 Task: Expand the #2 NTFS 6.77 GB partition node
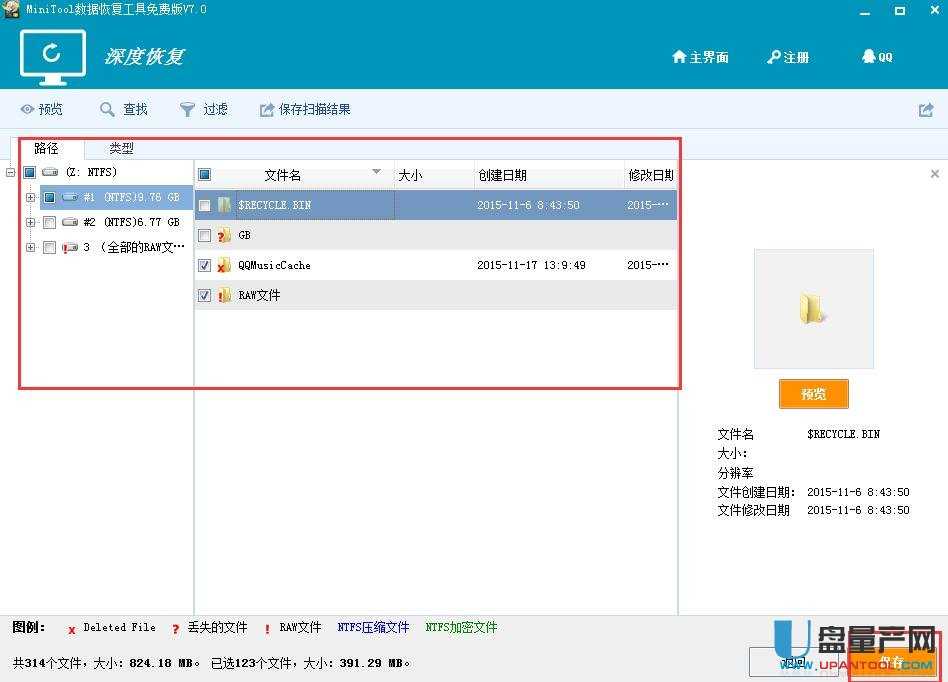(x=30, y=222)
